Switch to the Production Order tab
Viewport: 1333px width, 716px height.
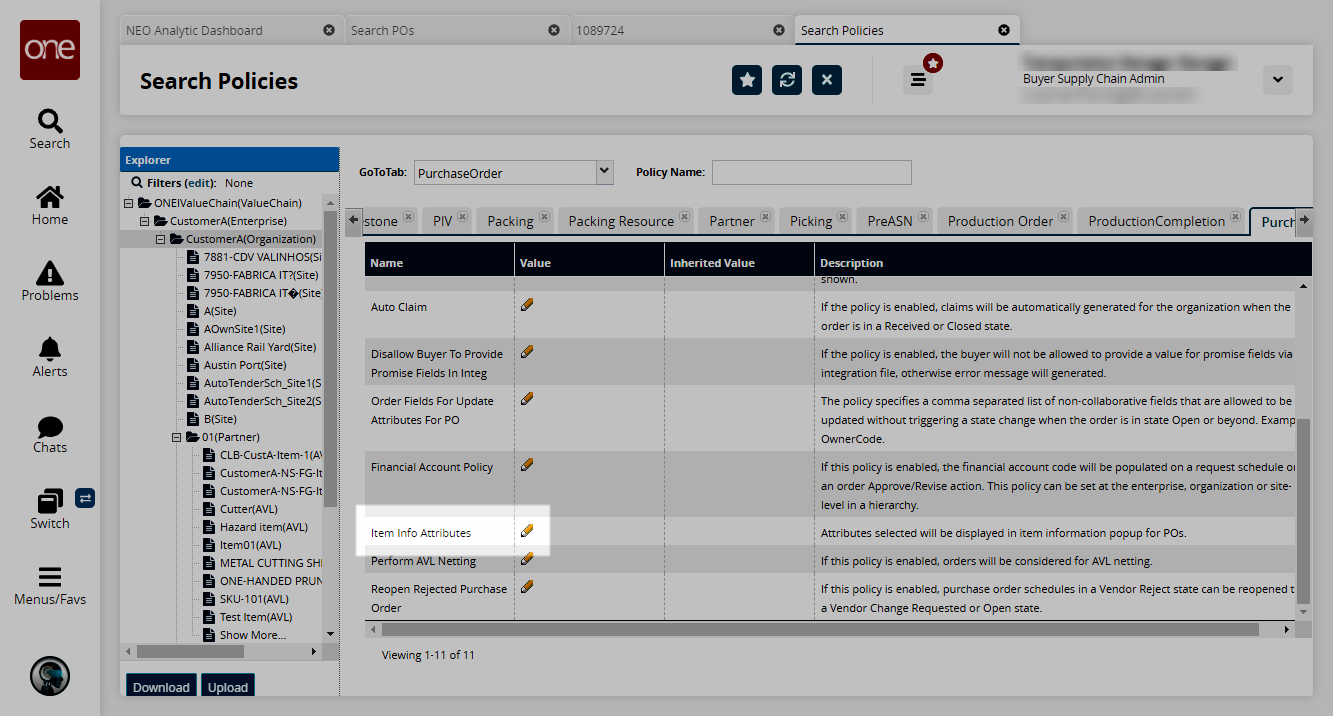pos(1000,221)
